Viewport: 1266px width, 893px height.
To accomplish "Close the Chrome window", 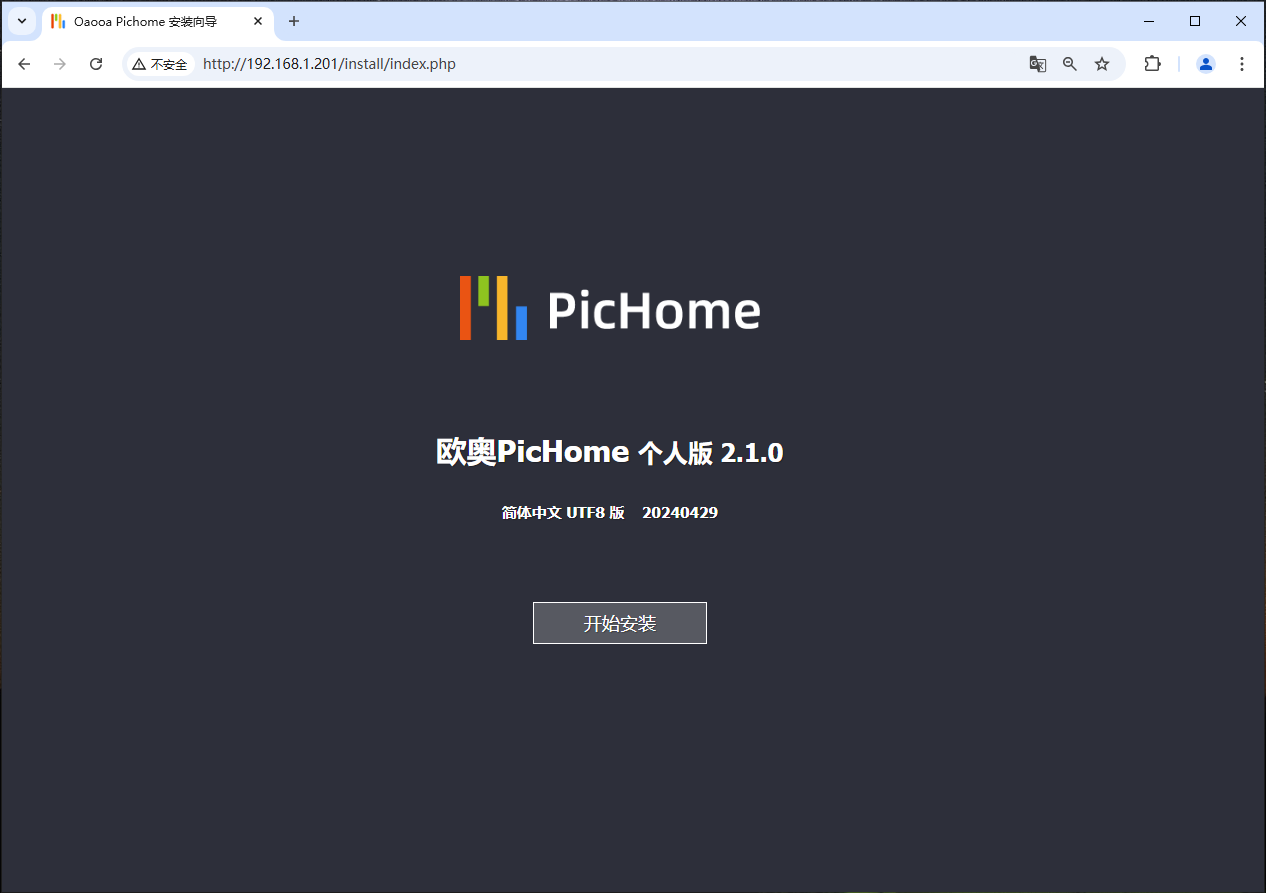I will click(x=1241, y=21).
